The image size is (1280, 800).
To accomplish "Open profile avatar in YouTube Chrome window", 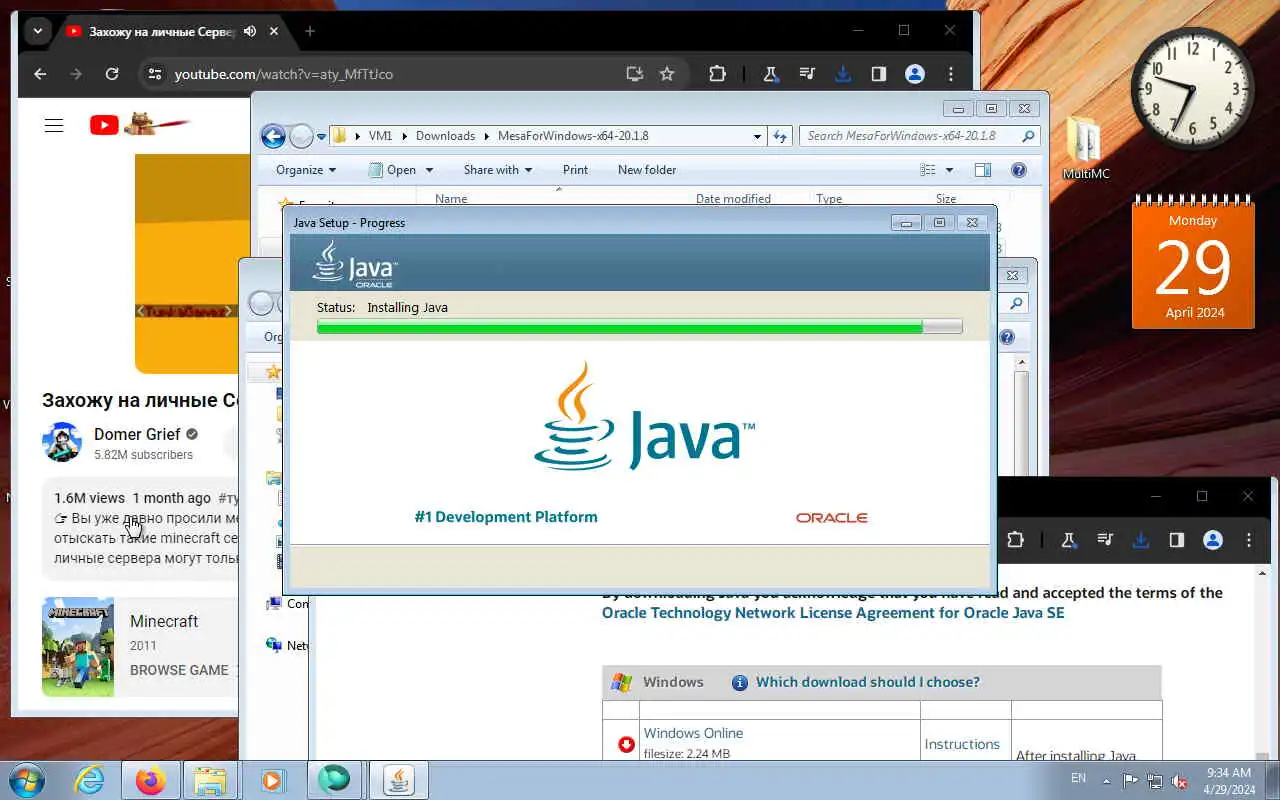I will click(914, 74).
